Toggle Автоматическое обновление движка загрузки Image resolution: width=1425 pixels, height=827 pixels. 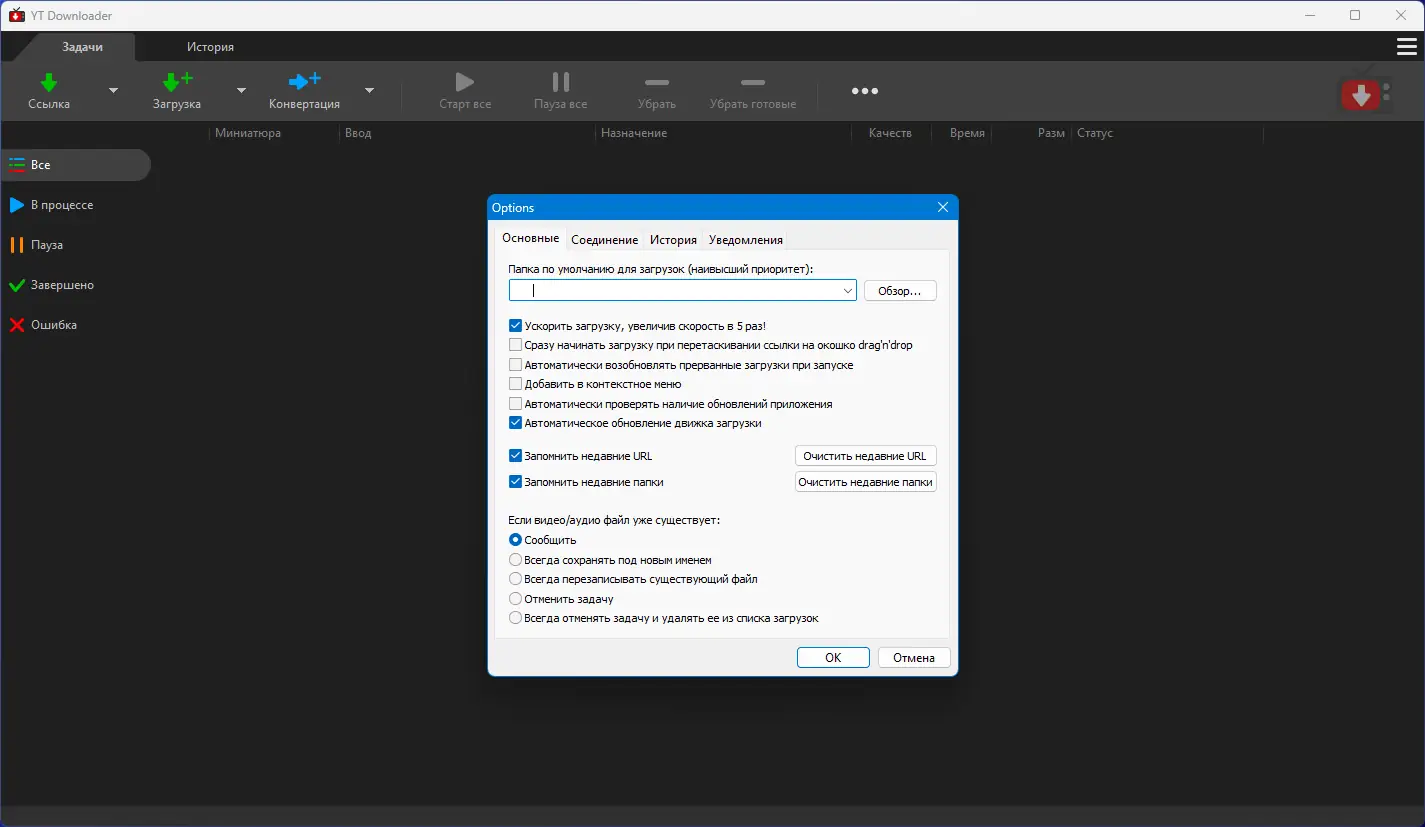click(516, 423)
